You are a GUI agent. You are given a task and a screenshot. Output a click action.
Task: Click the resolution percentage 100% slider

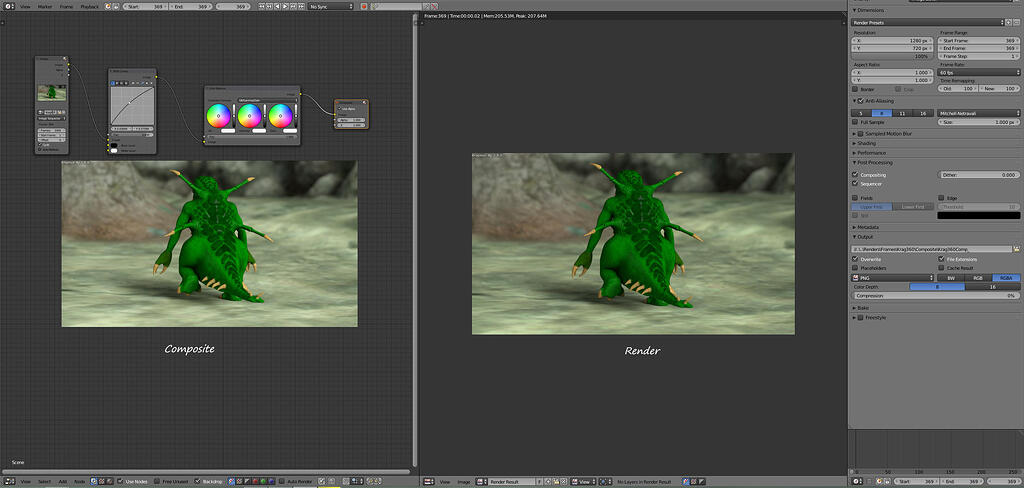point(893,56)
